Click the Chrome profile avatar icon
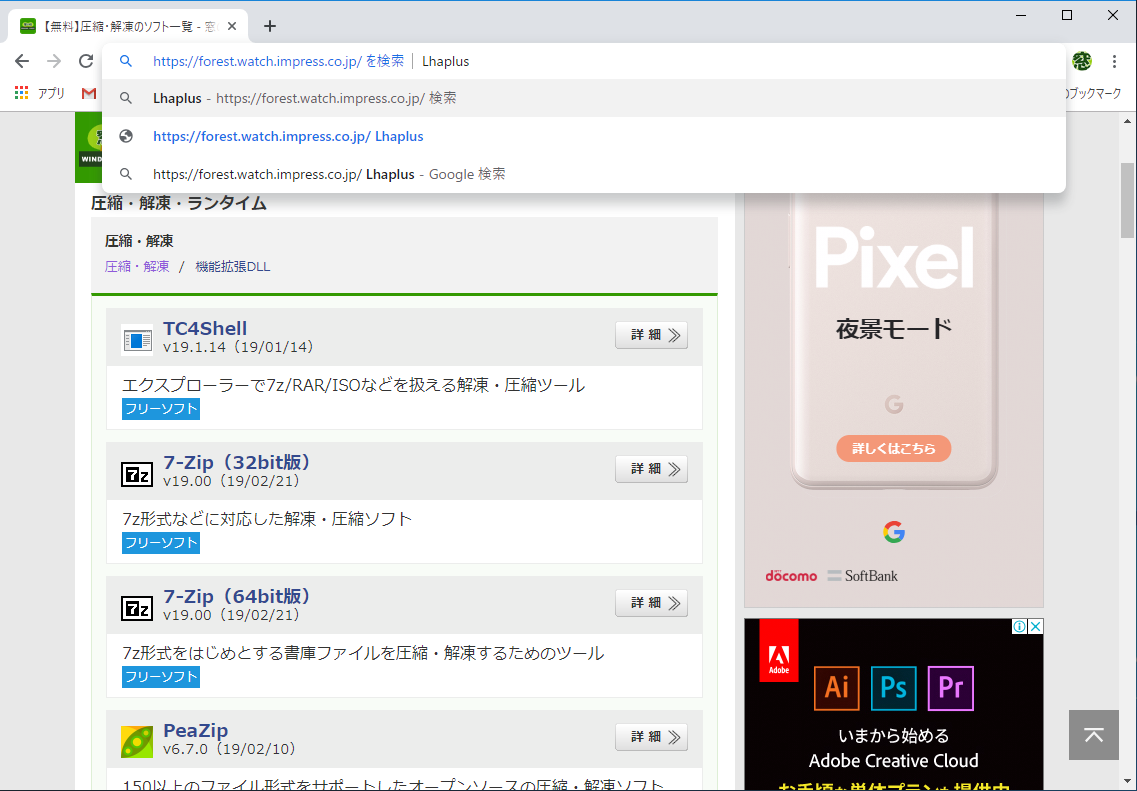The height and width of the screenshot is (791, 1137). click(x=1081, y=60)
